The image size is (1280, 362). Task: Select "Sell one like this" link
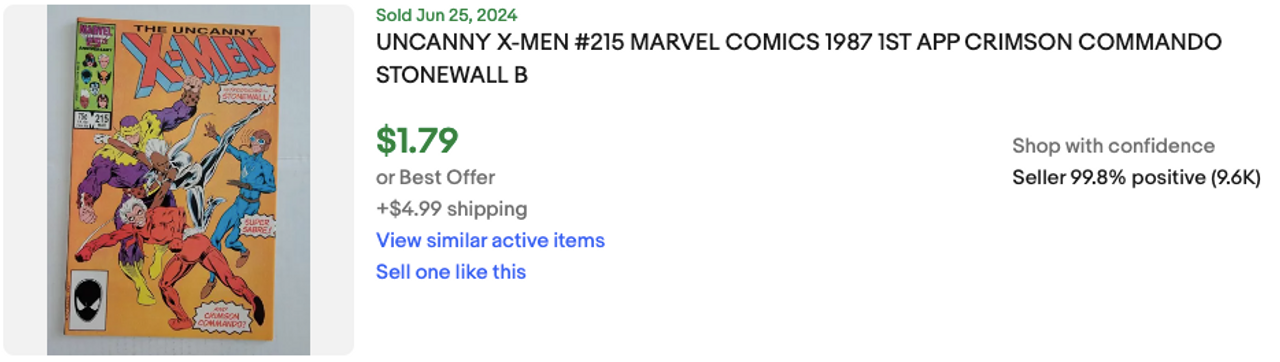[451, 272]
